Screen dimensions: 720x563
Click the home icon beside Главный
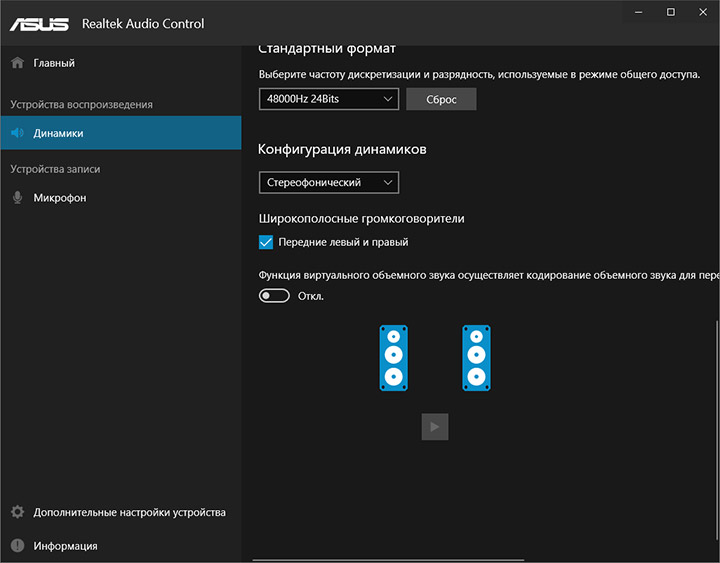click(x=17, y=63)
